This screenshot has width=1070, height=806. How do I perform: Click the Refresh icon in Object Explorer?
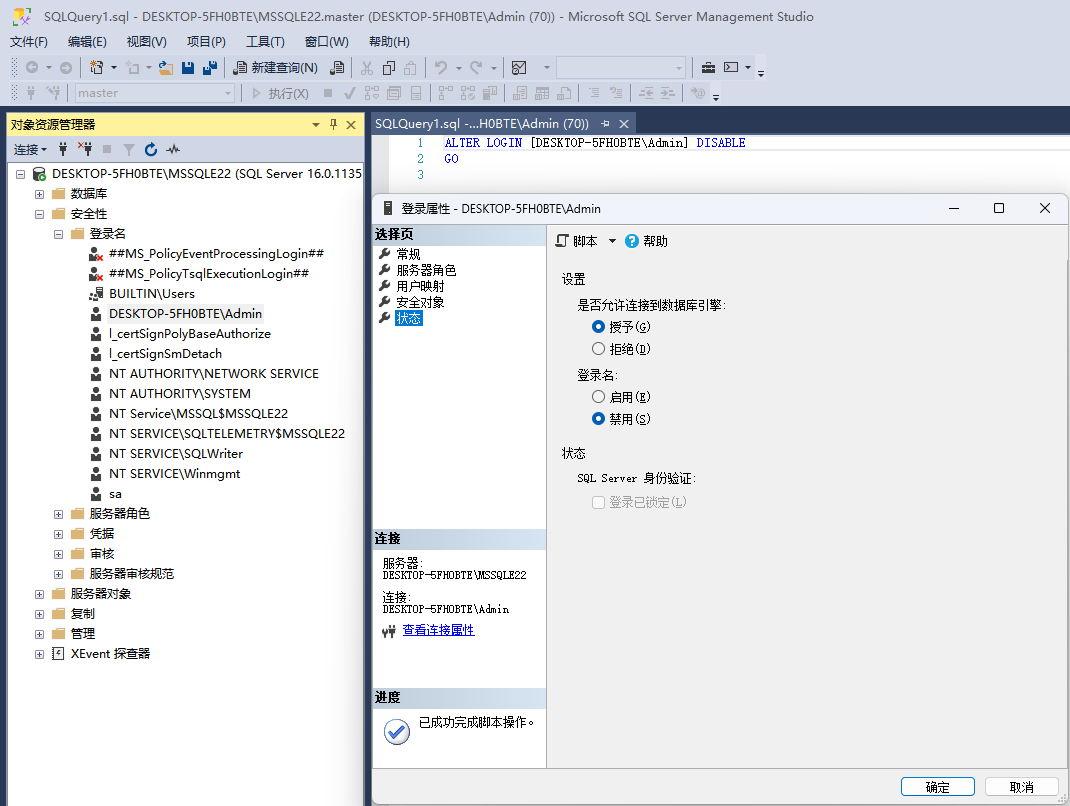[x=150, y=149]
